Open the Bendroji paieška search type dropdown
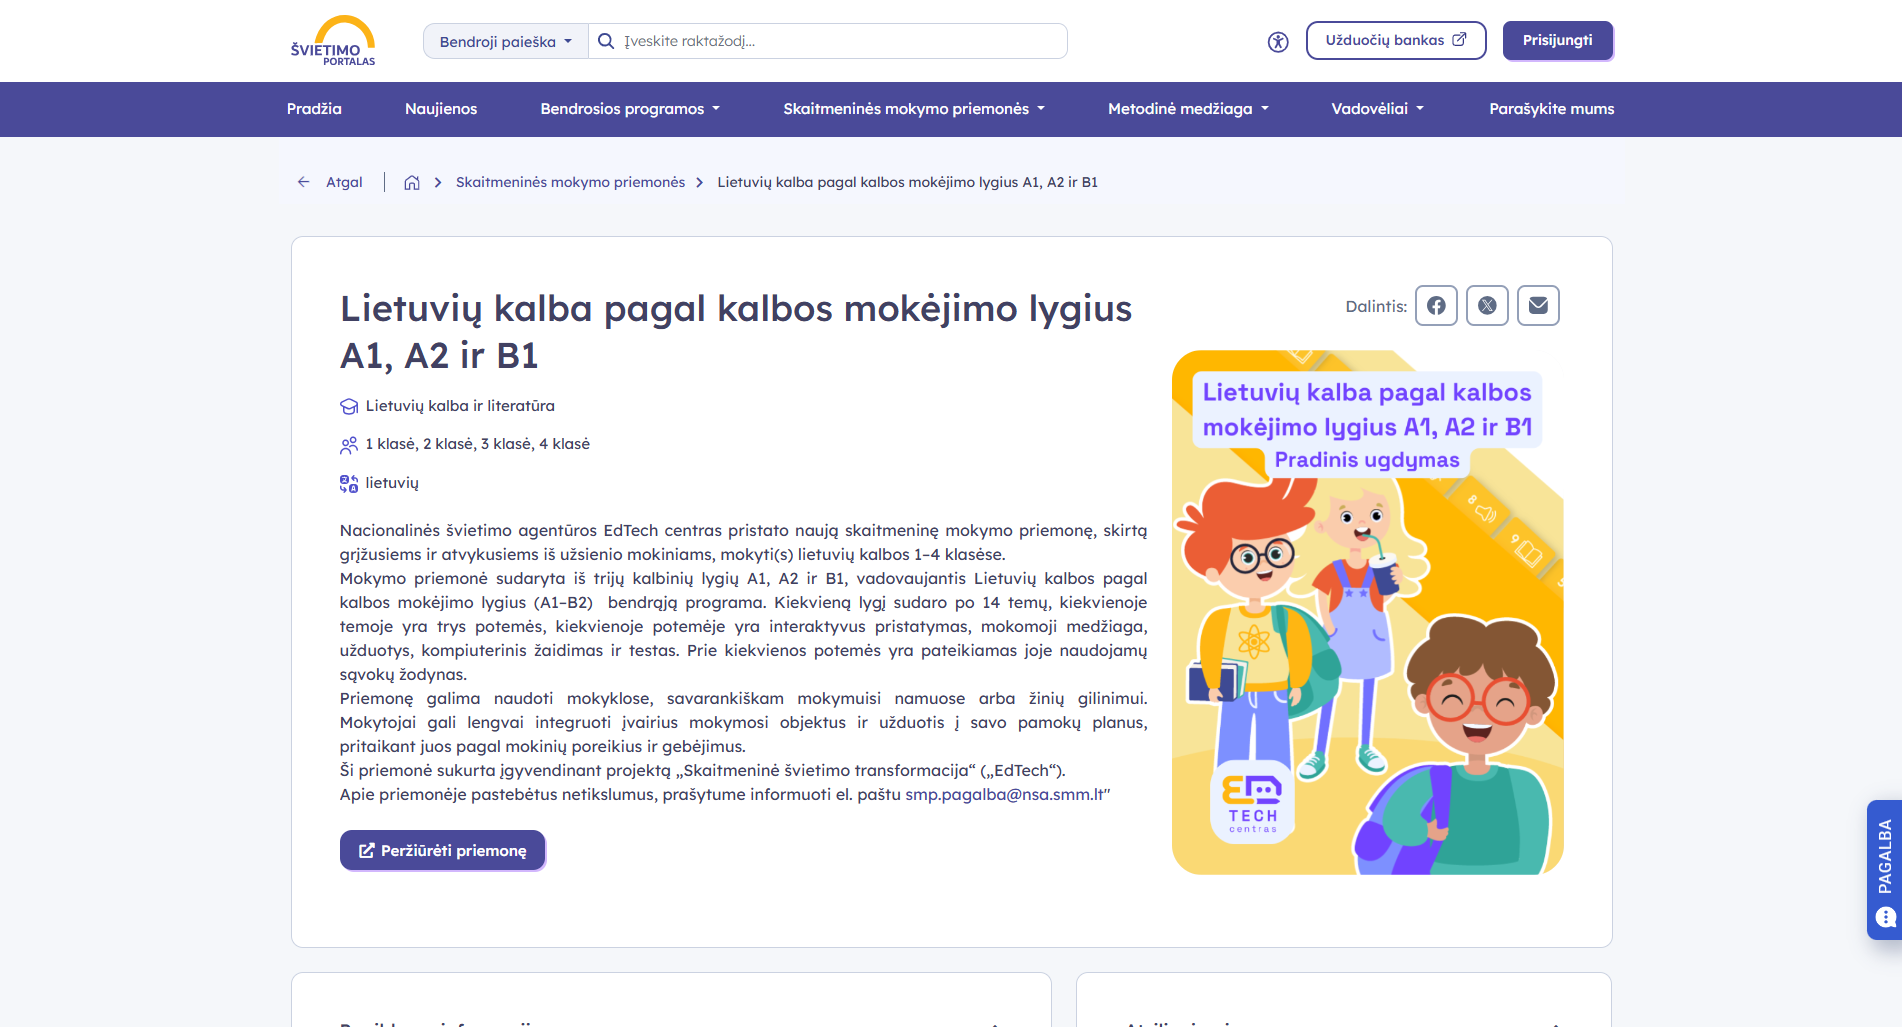1902x1027 pixels. [506, 41]
